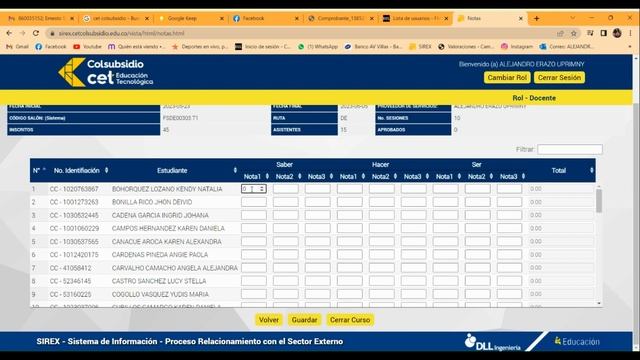640x360 pixels.
Task: Click Hacer Nota1 field for Cadena Garcia
Action: (x=350, y=215)
